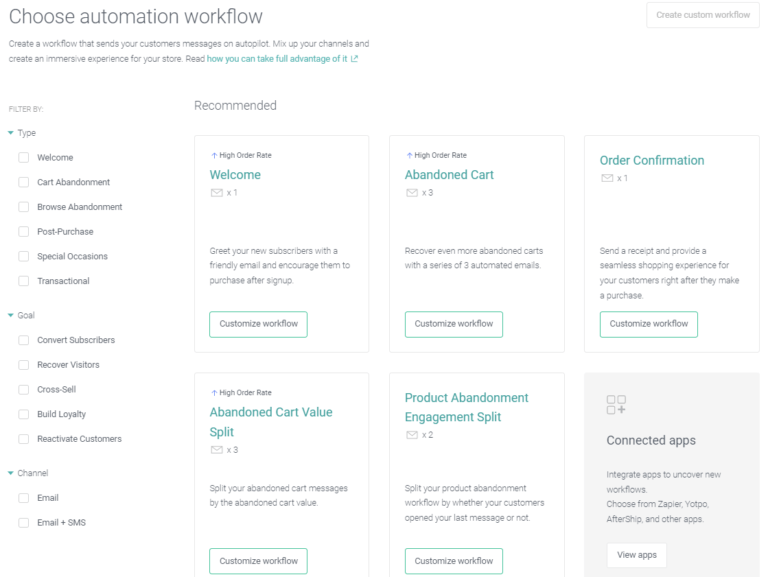Viewport: 768px width, 577px height.
Task: Click envelope icon on Product Abandonment Engagement Split
Action: [411, 435]
